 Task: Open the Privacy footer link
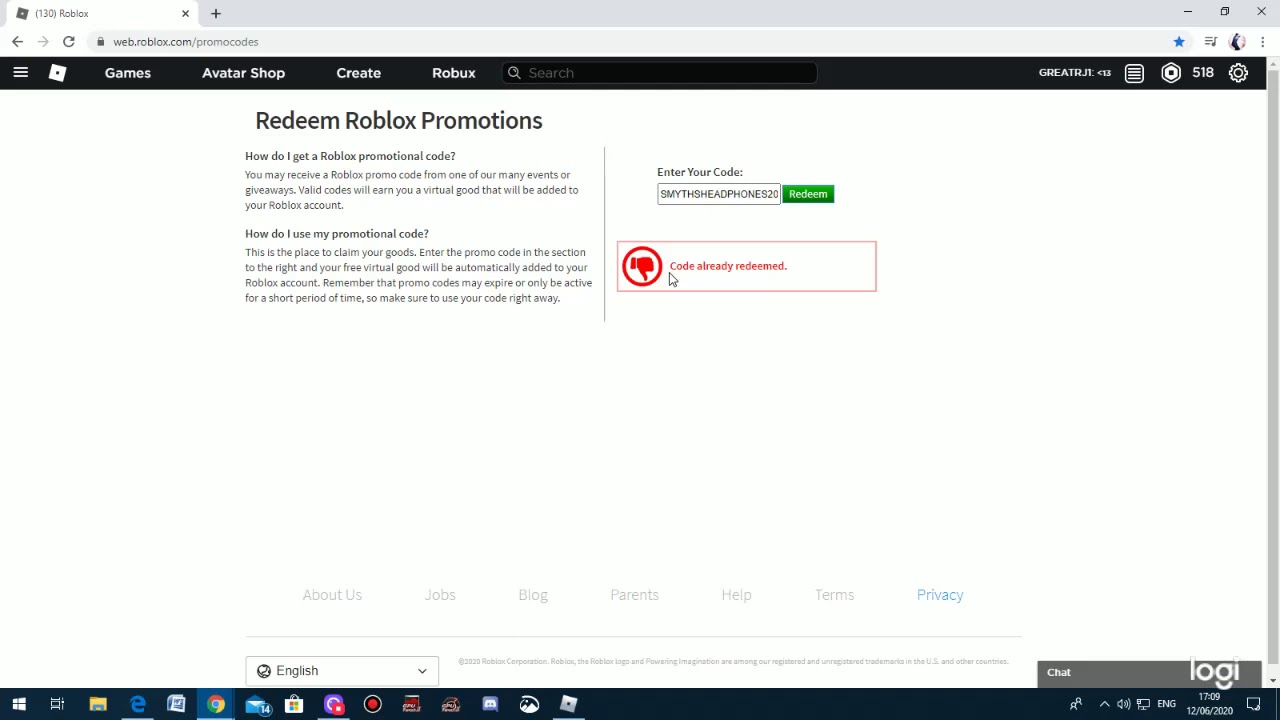940,595
